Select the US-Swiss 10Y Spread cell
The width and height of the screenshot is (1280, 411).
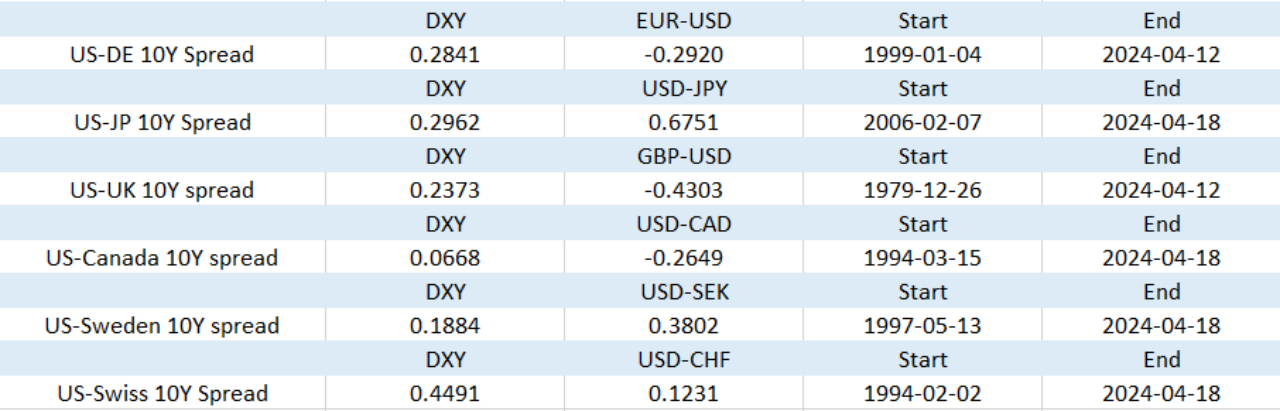(162, 394)
